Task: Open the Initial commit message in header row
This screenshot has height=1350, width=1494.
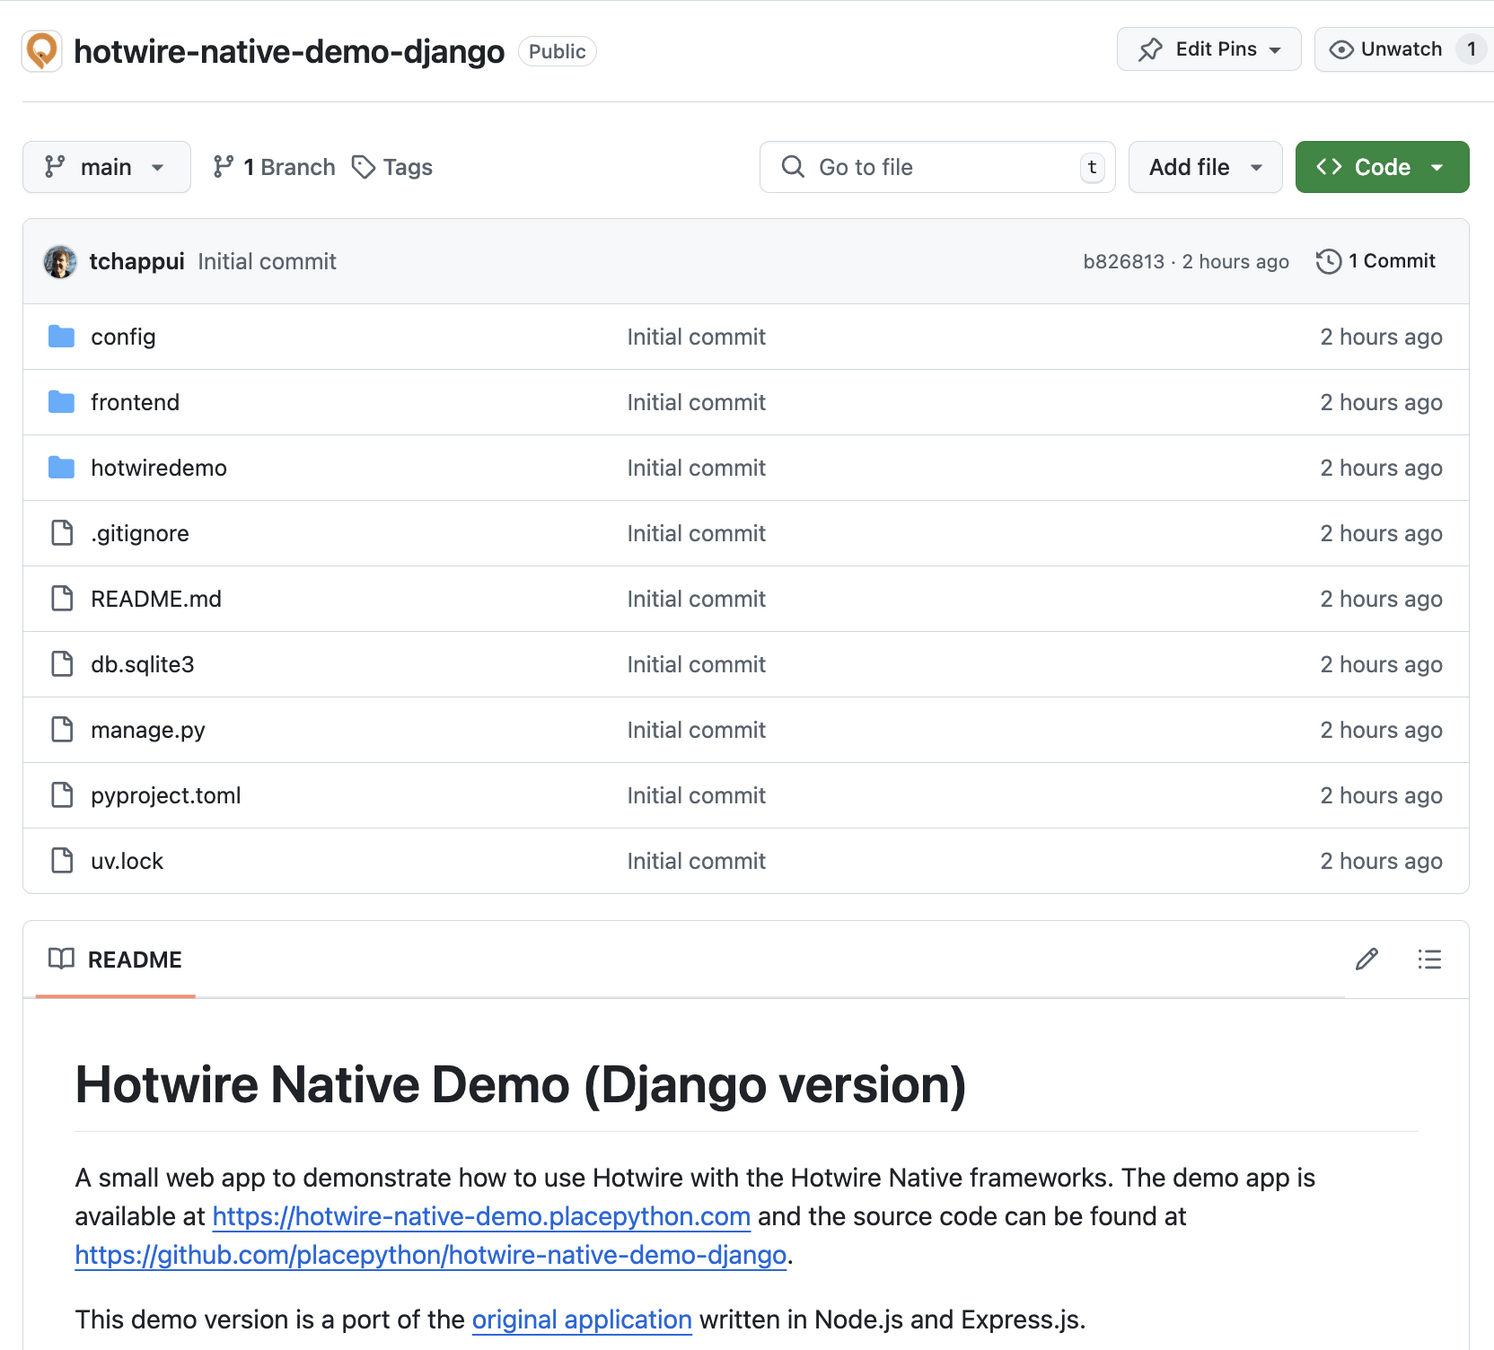Action: pyautogui.click(x=267, y=262)
